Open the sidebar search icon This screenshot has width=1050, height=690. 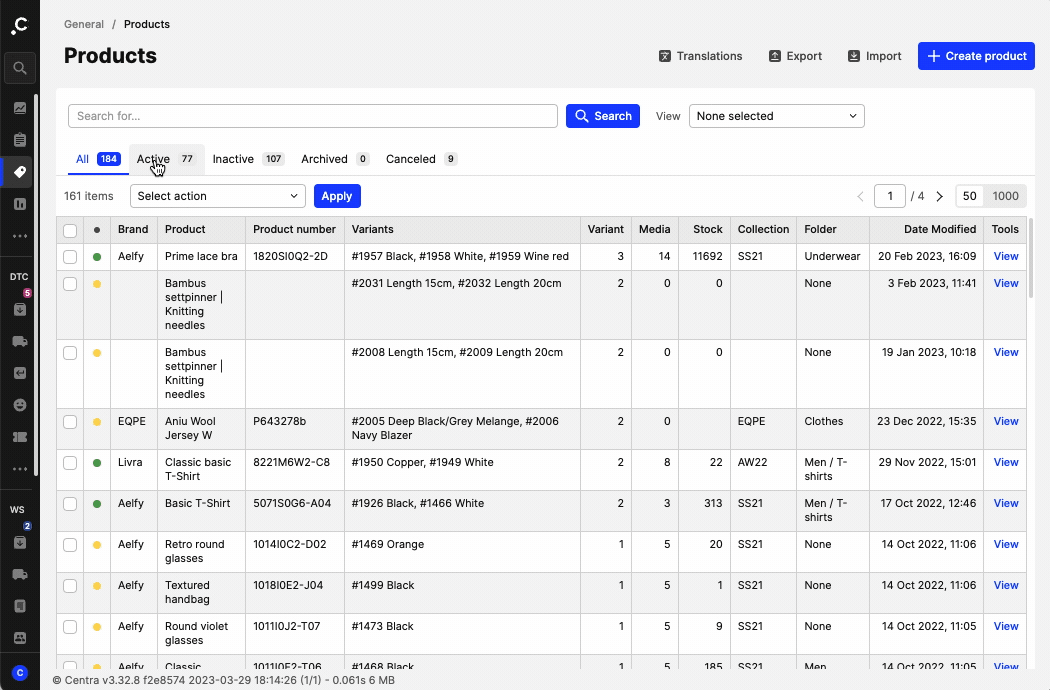pos(19,69)
